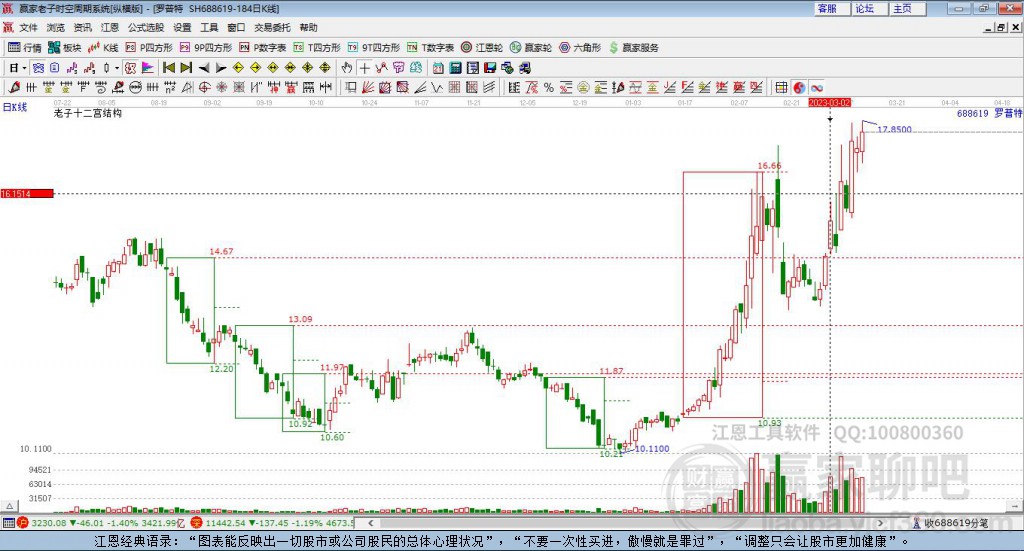Open the P四方形 tool

coord(149,48)
